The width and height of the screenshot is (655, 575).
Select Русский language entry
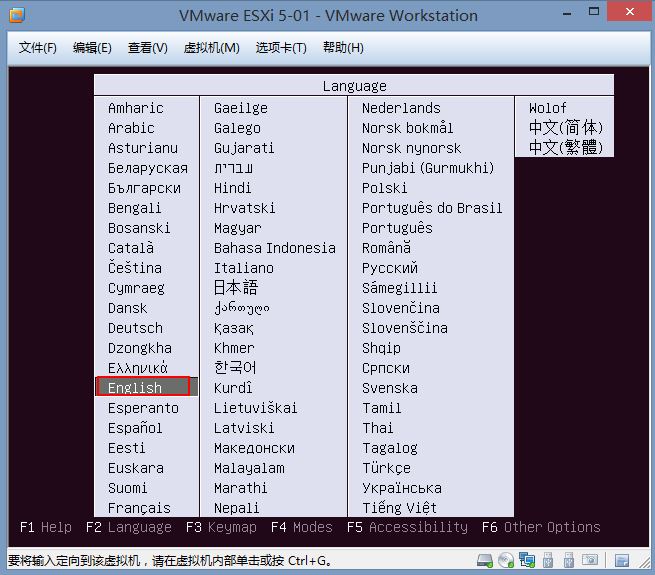[390, 268]
